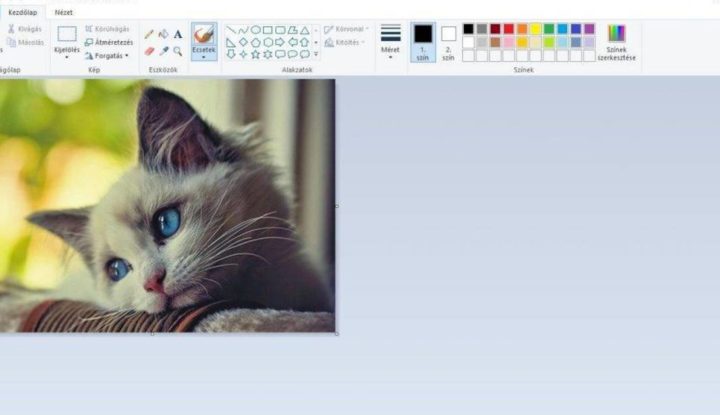Image resolution: width=720 pixels, height=415 pixels.
Task: Open the Forgatás rotate dropdown
Action: pyautogui.click(x=107, y=56)
